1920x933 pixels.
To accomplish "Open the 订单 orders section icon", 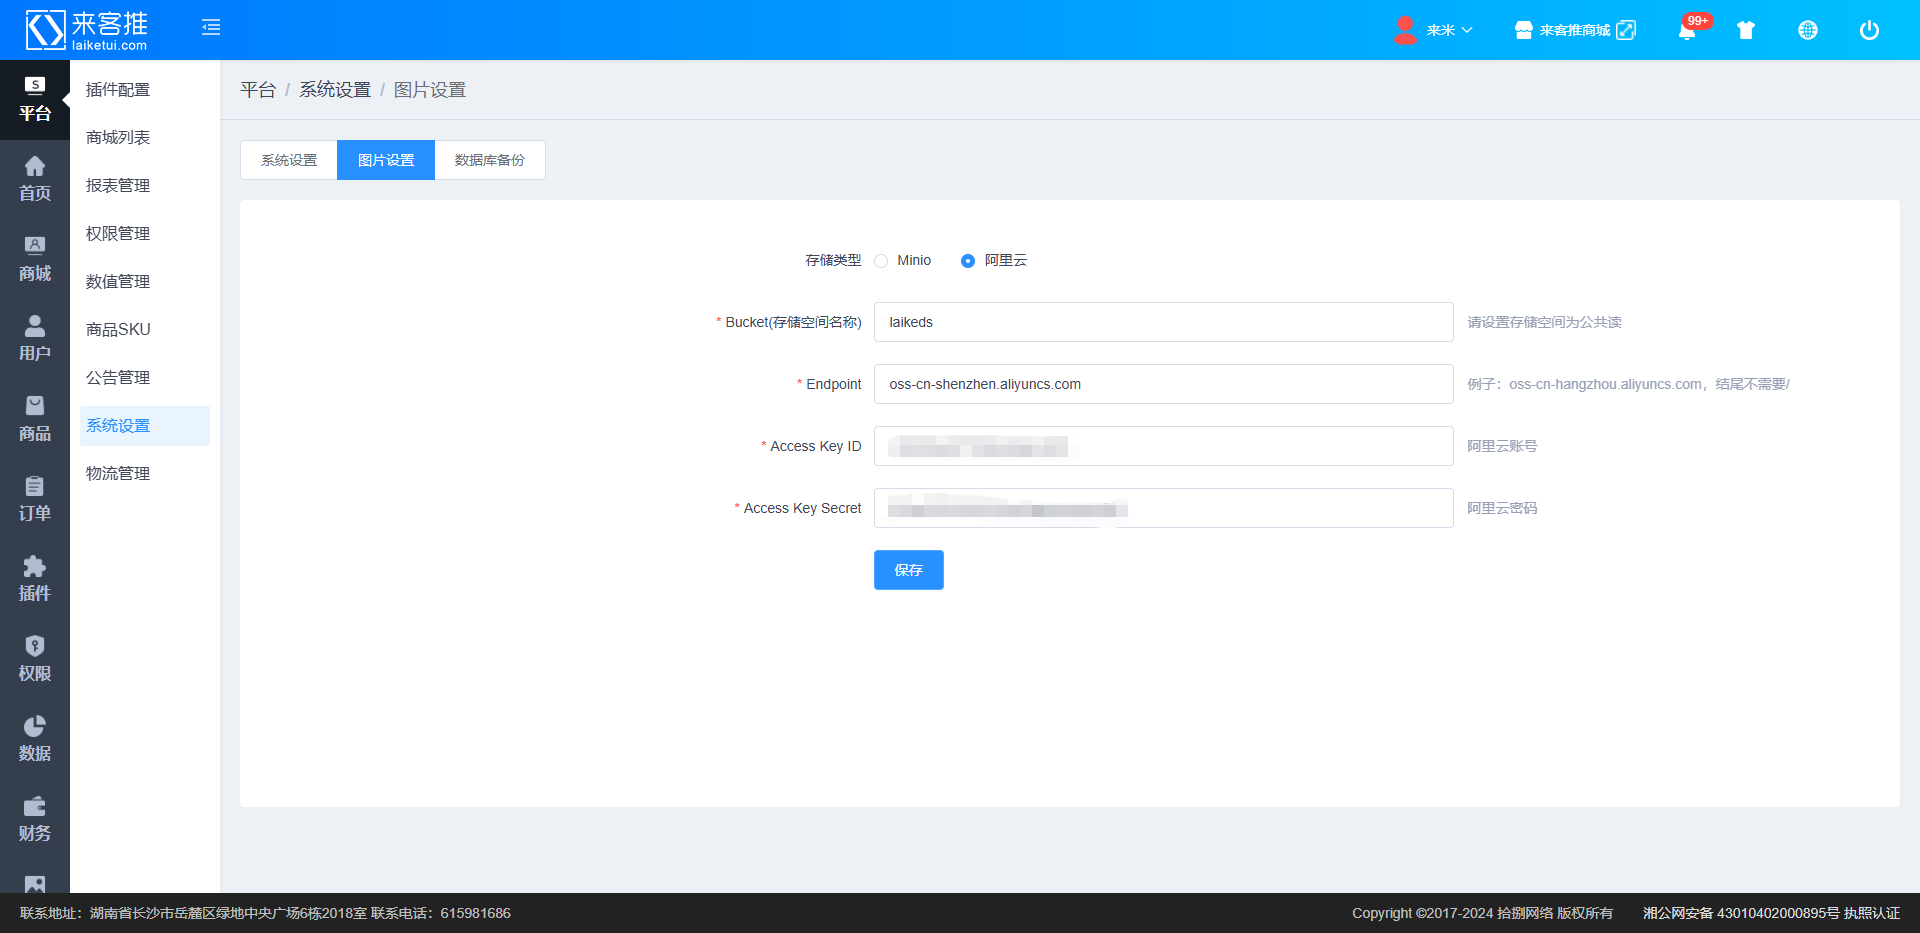I will [35, 499].
